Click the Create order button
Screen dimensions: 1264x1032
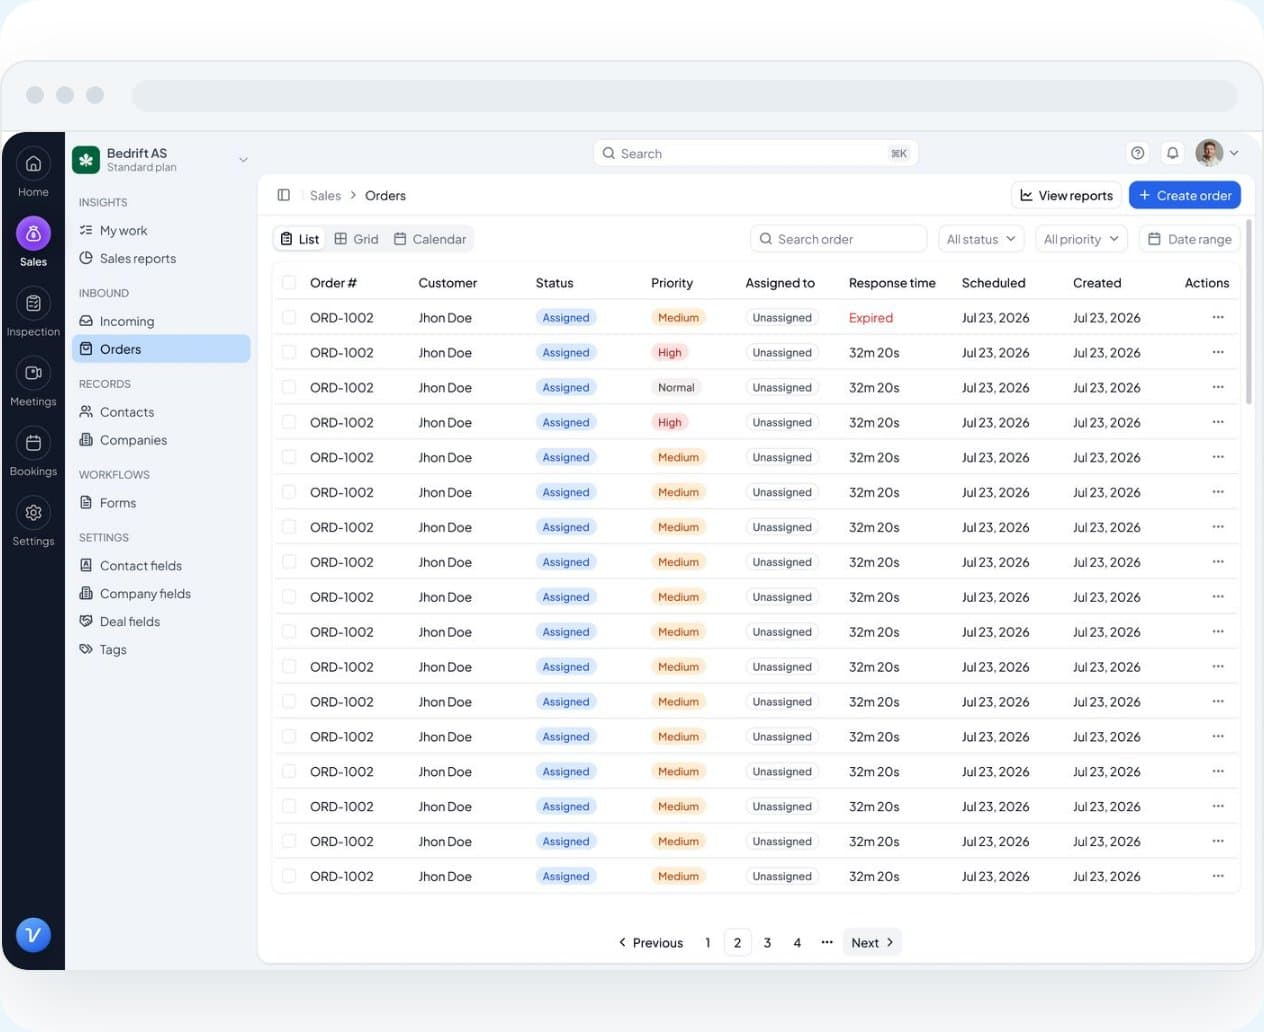pos(1185,195)
